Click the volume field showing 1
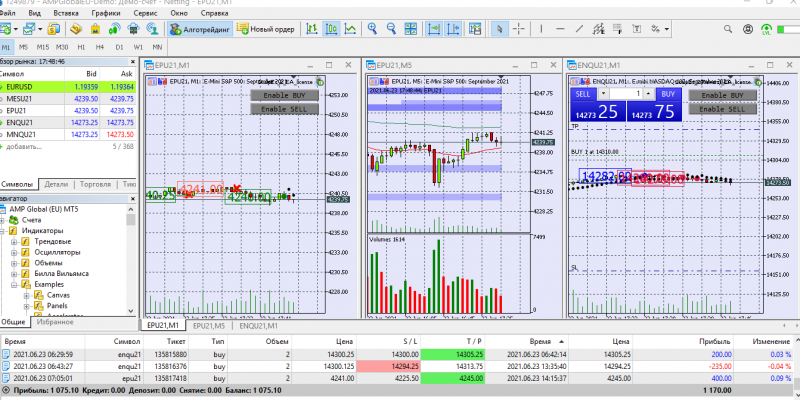 click(x=626, y=94)
